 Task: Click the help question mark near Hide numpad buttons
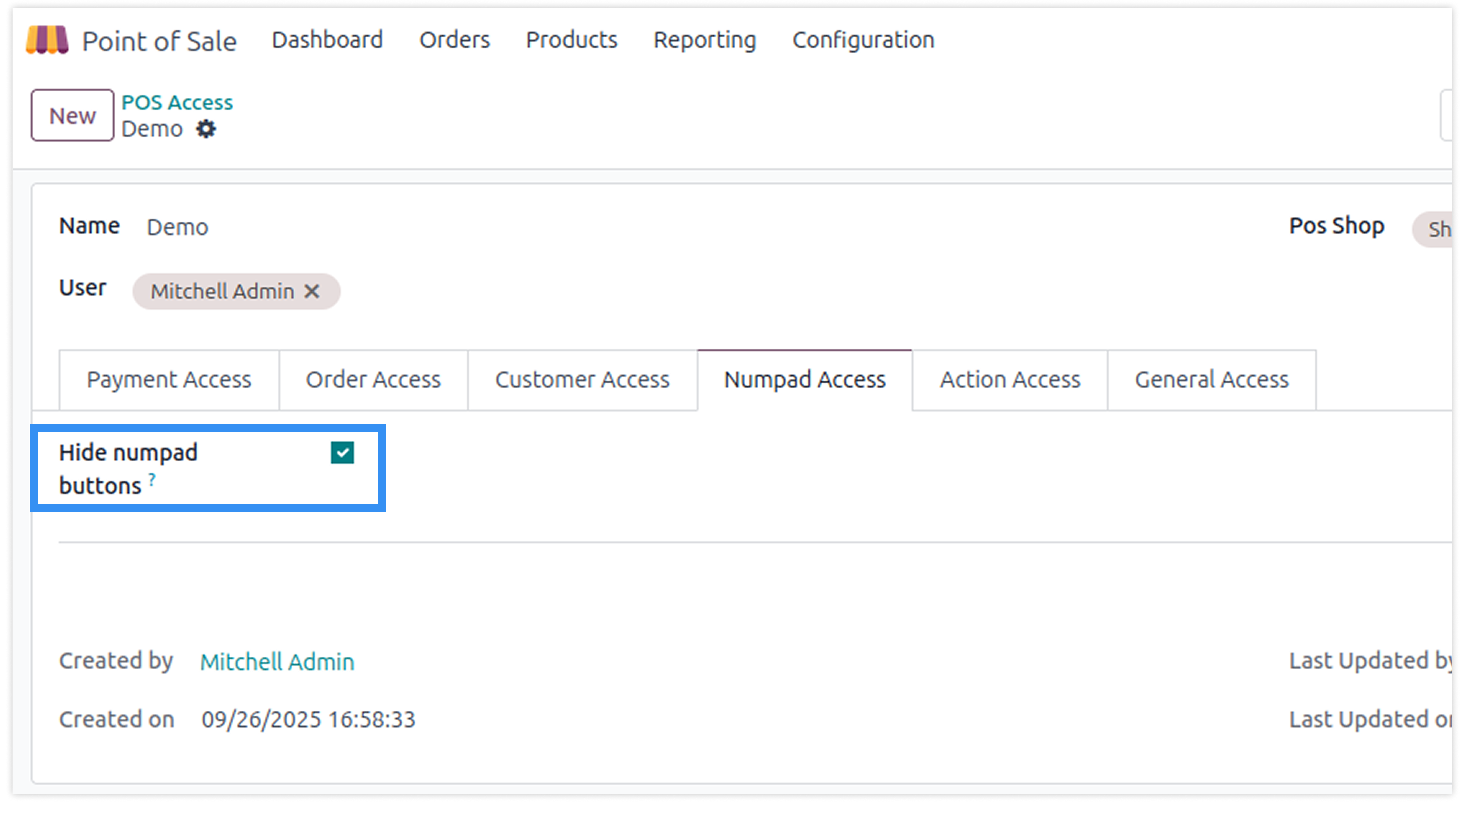coord(152,479)
